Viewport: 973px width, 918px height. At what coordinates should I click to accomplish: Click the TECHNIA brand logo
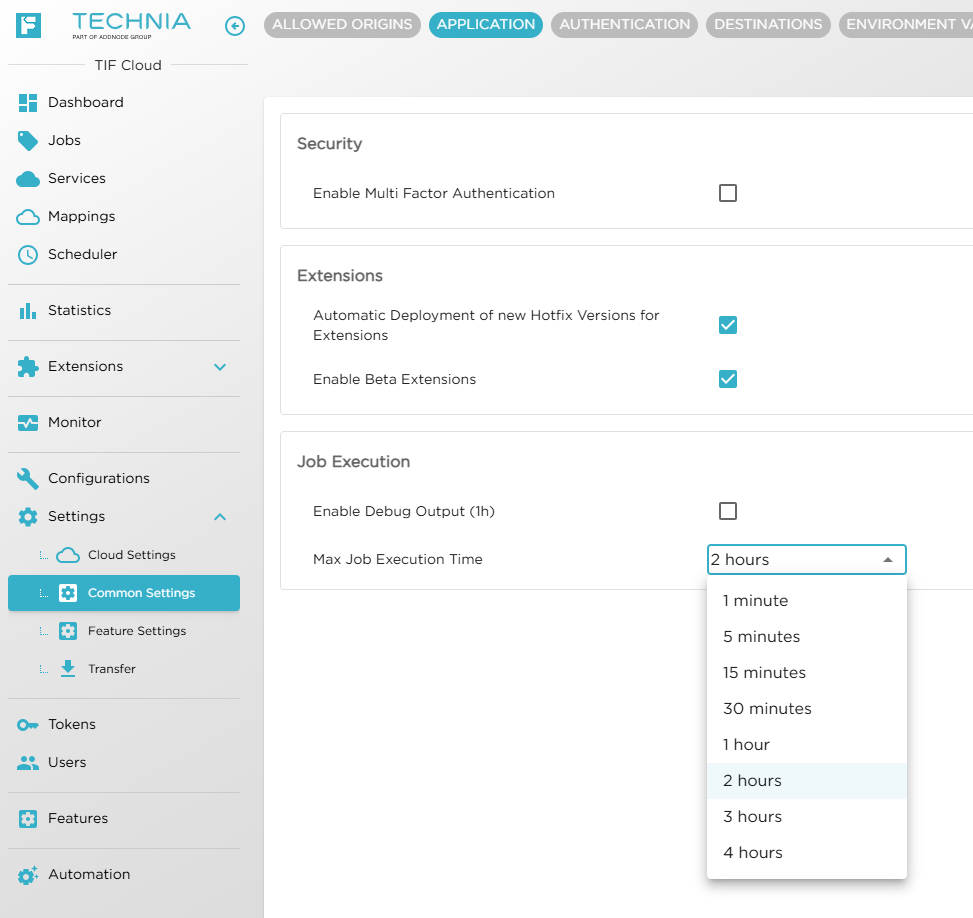(131, 25)
